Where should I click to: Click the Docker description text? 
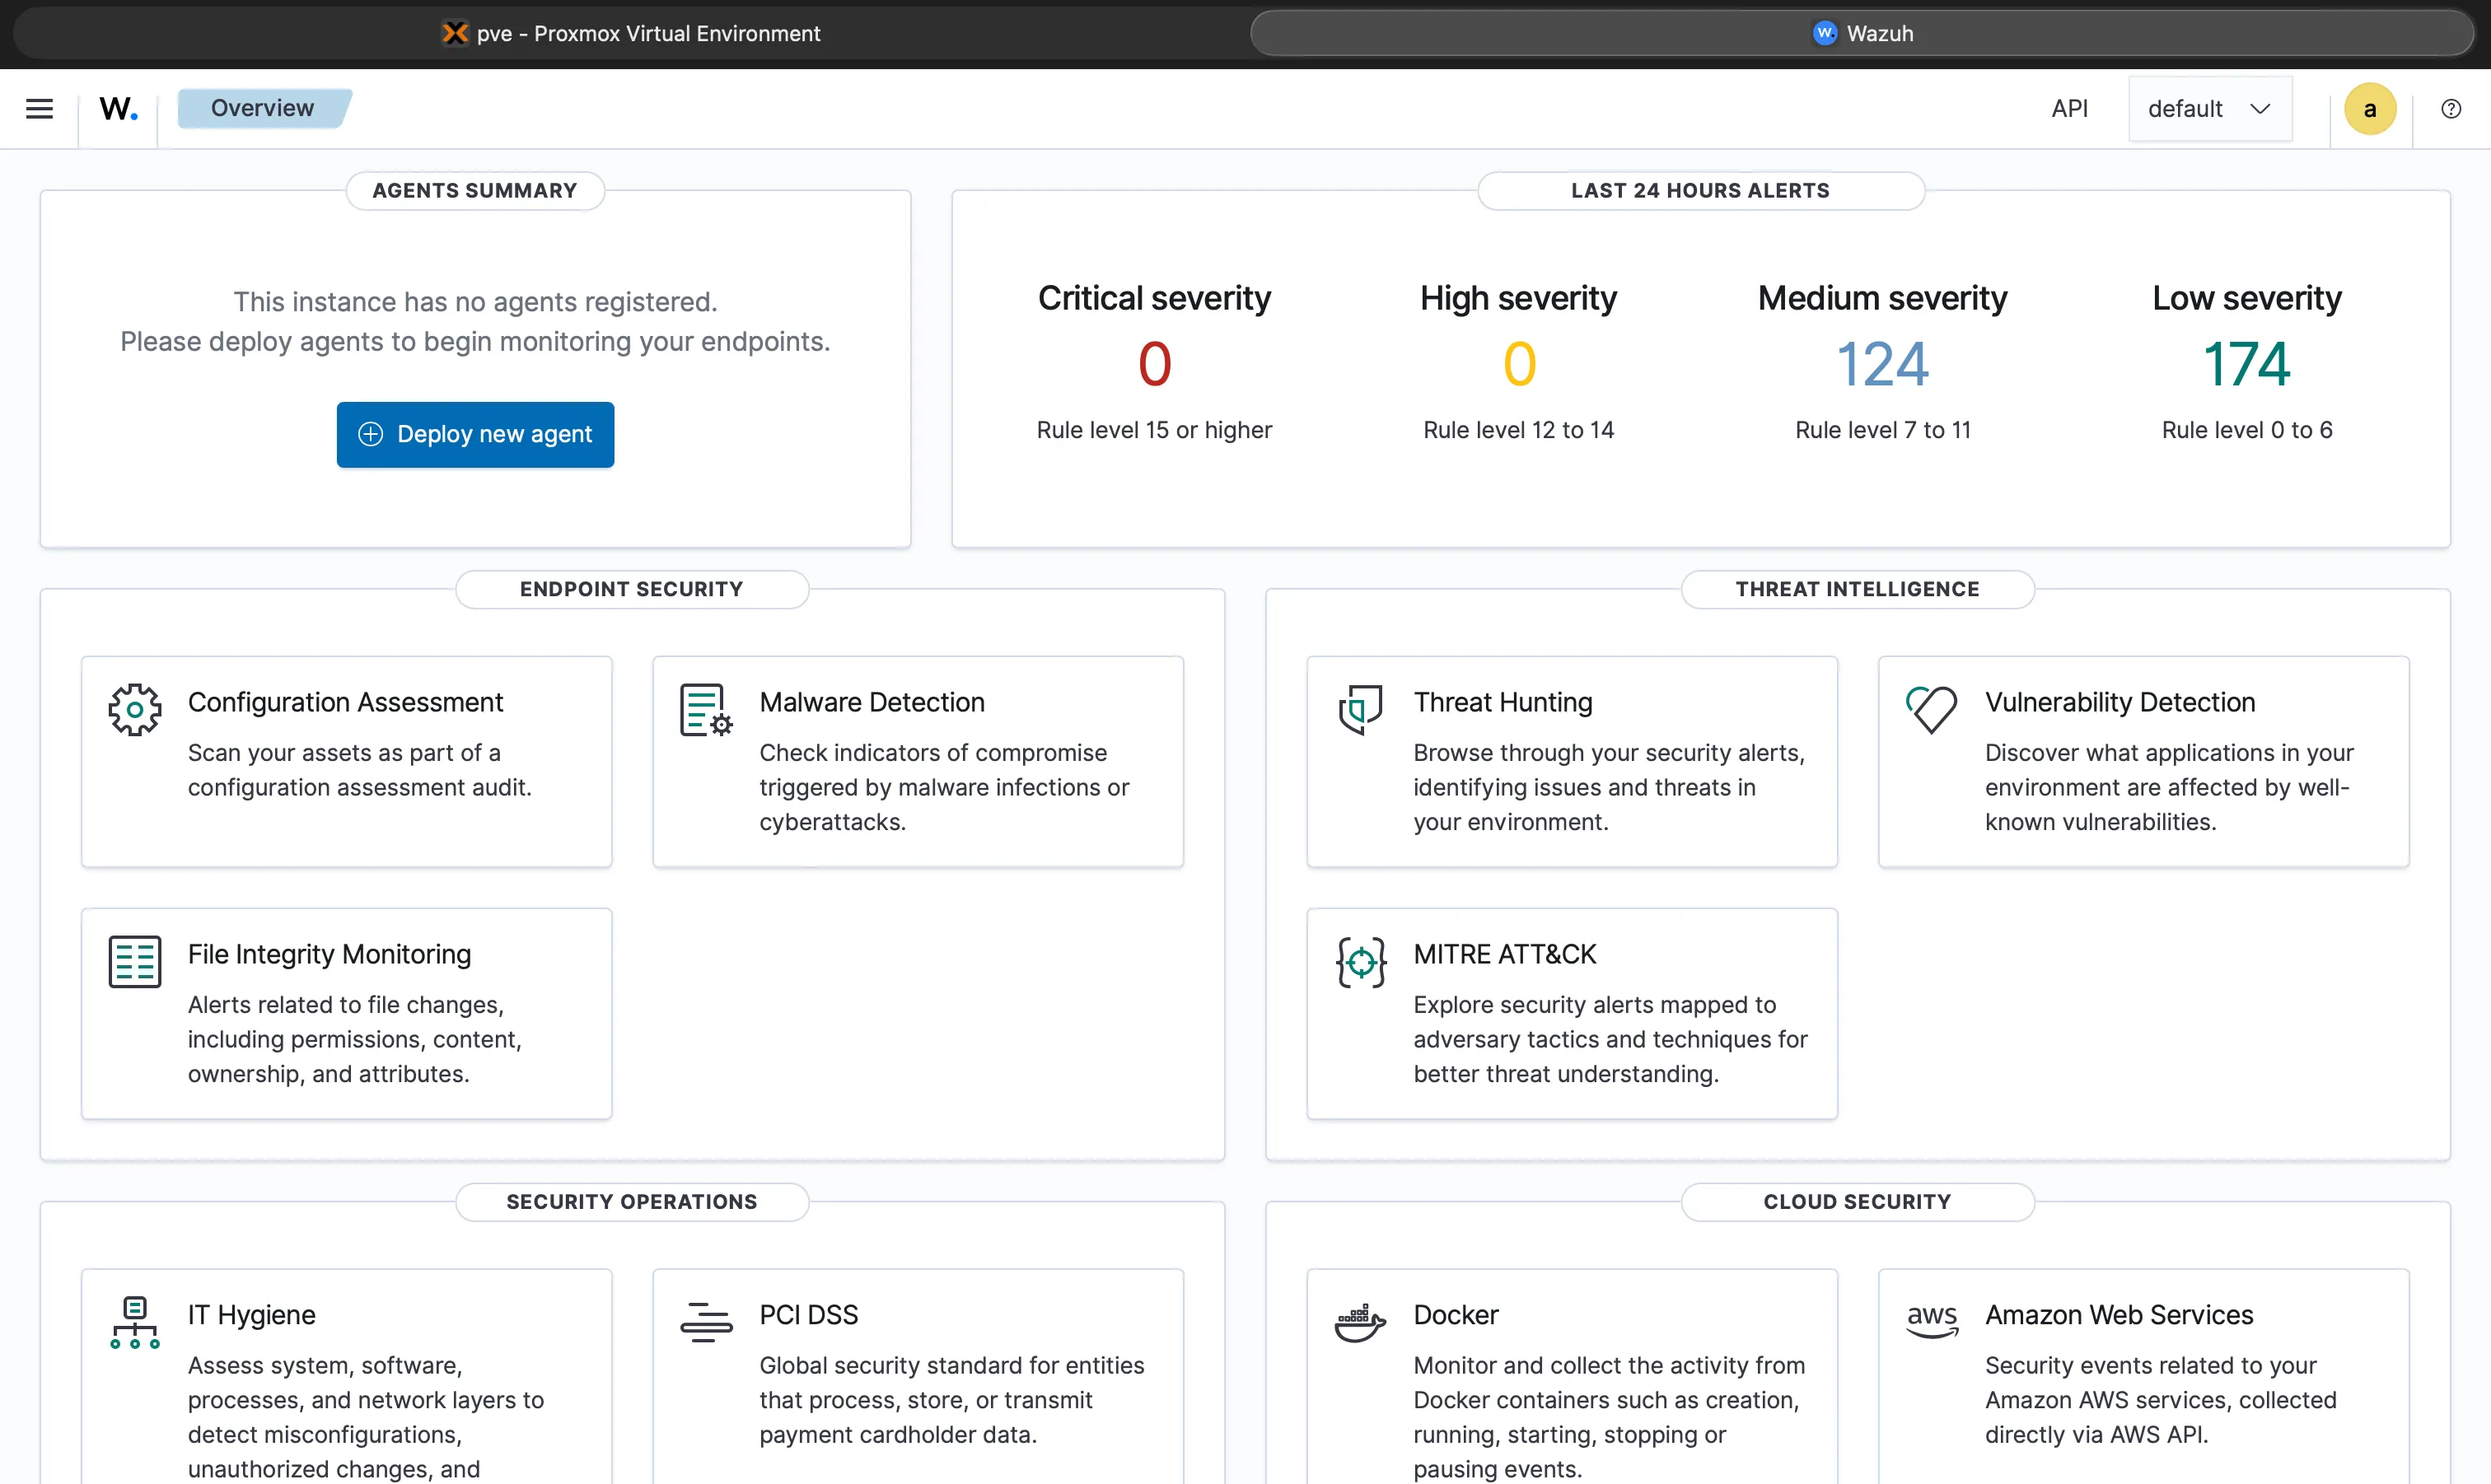tap(1609, 1417)
